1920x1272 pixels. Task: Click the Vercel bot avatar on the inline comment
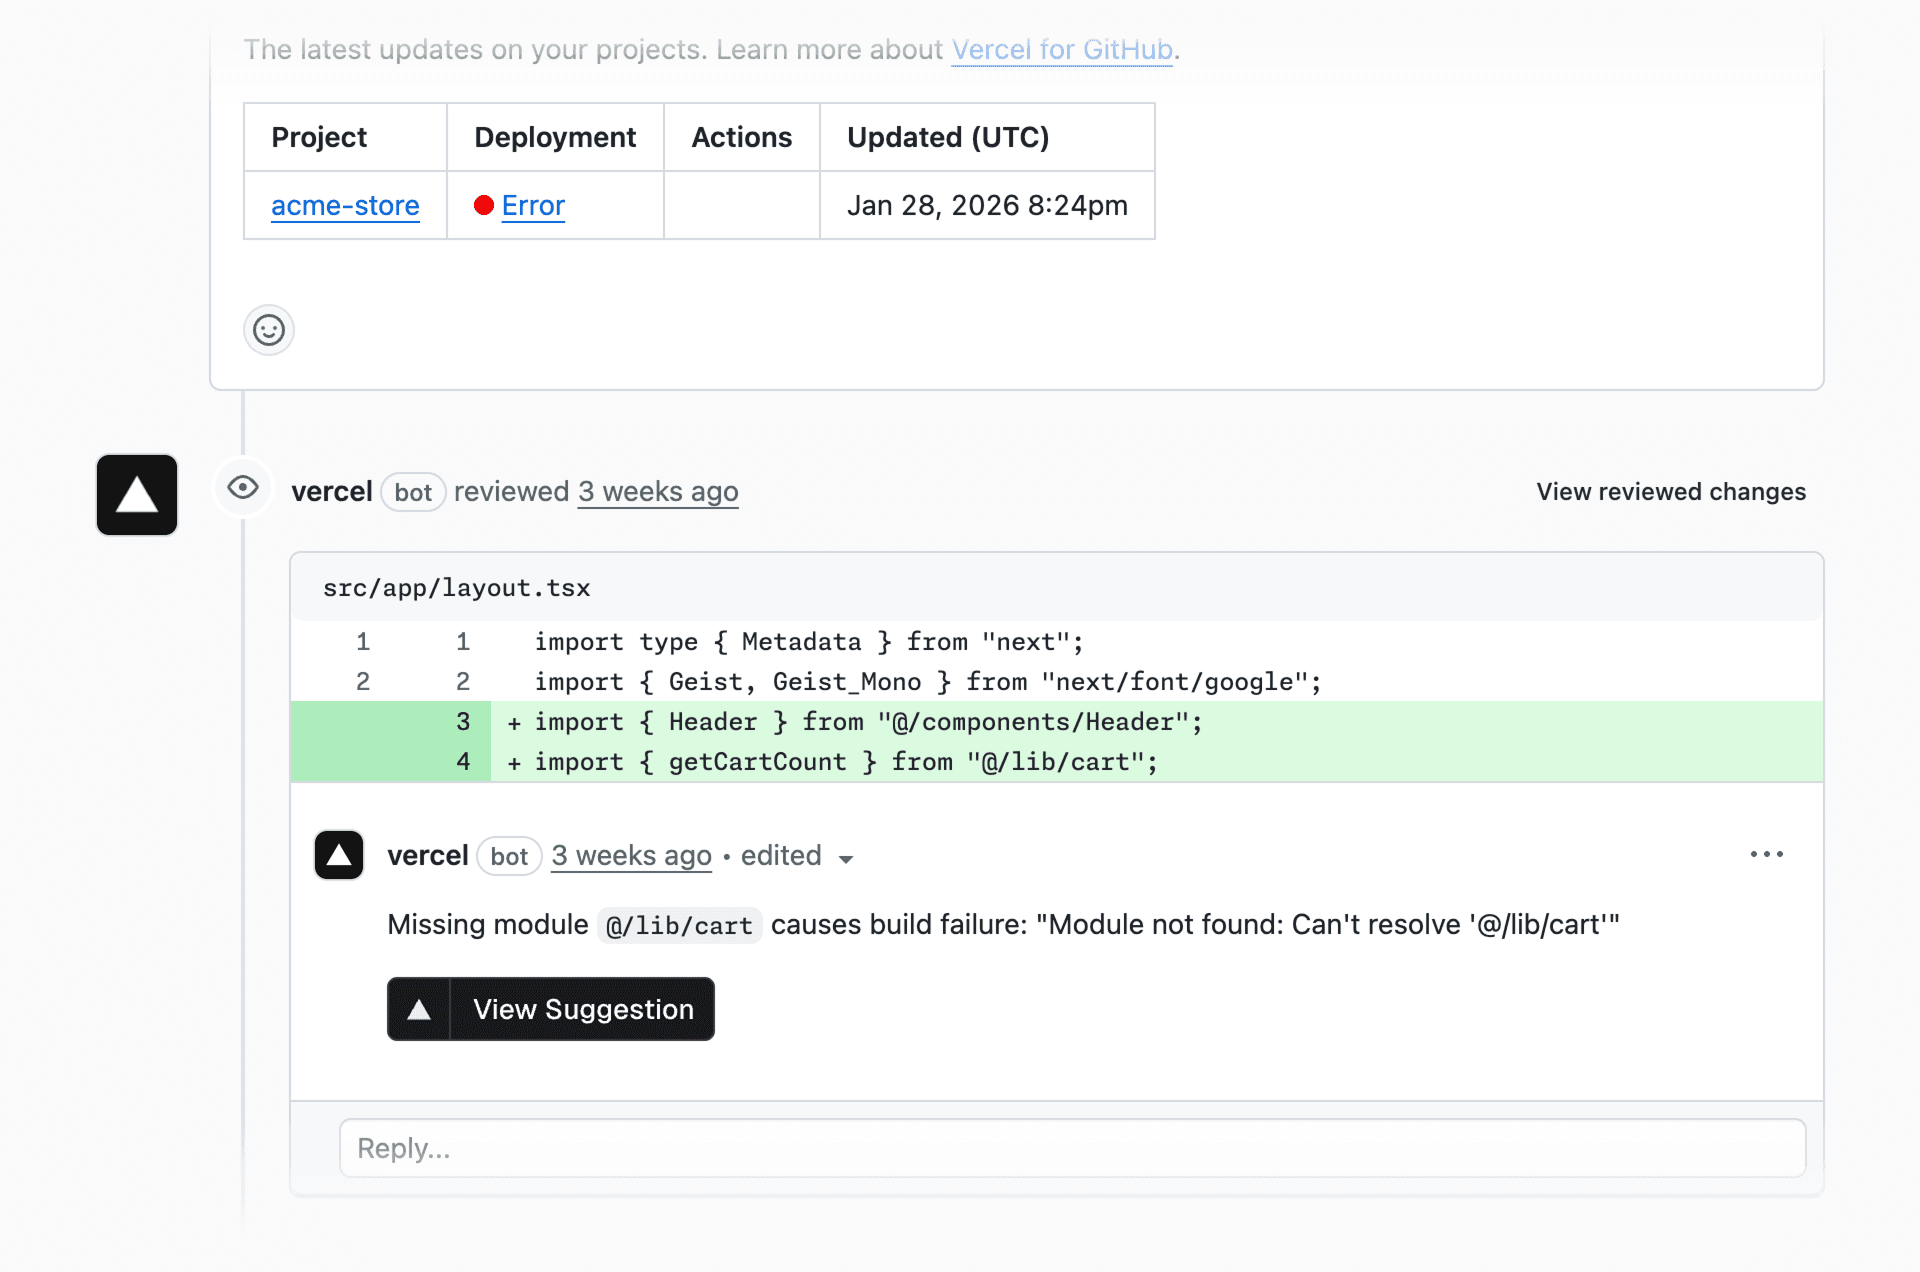coord(339,855)
